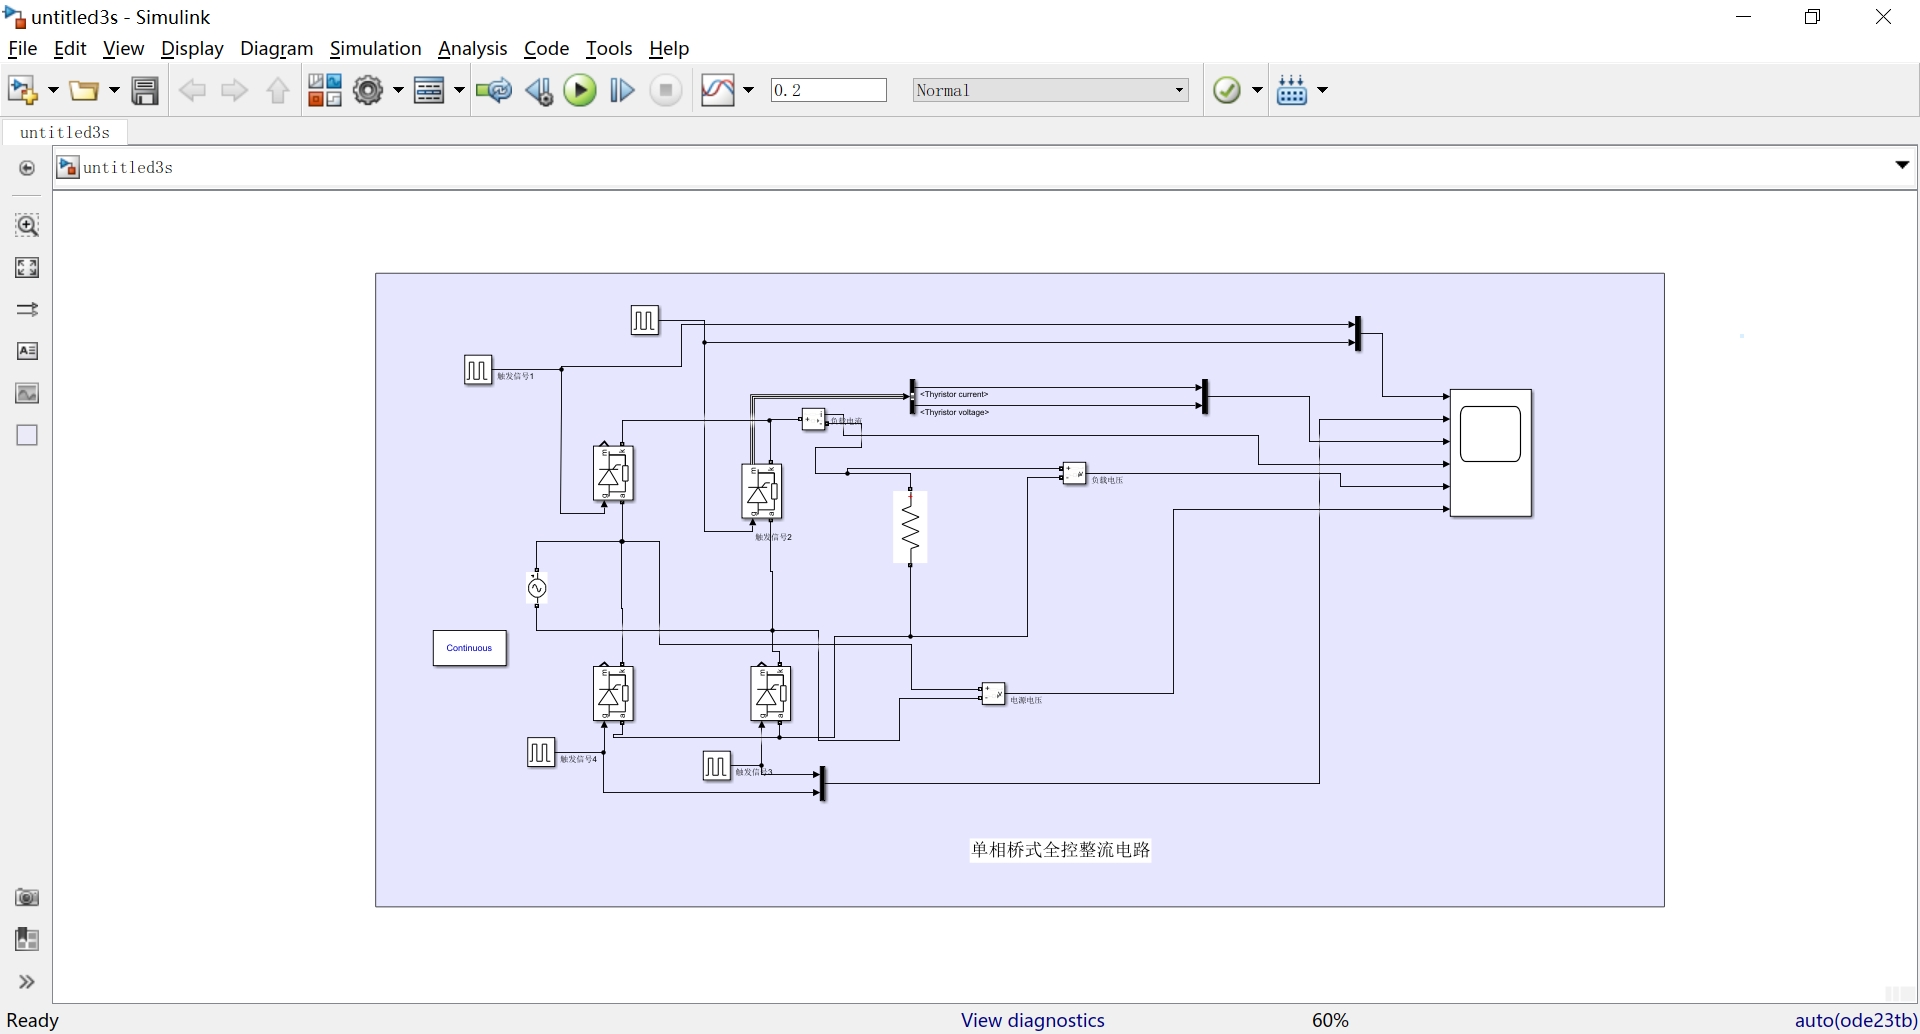Click the Stop simulation button
Viewport: 1920px width, 1034px height.
coord(666,91)
